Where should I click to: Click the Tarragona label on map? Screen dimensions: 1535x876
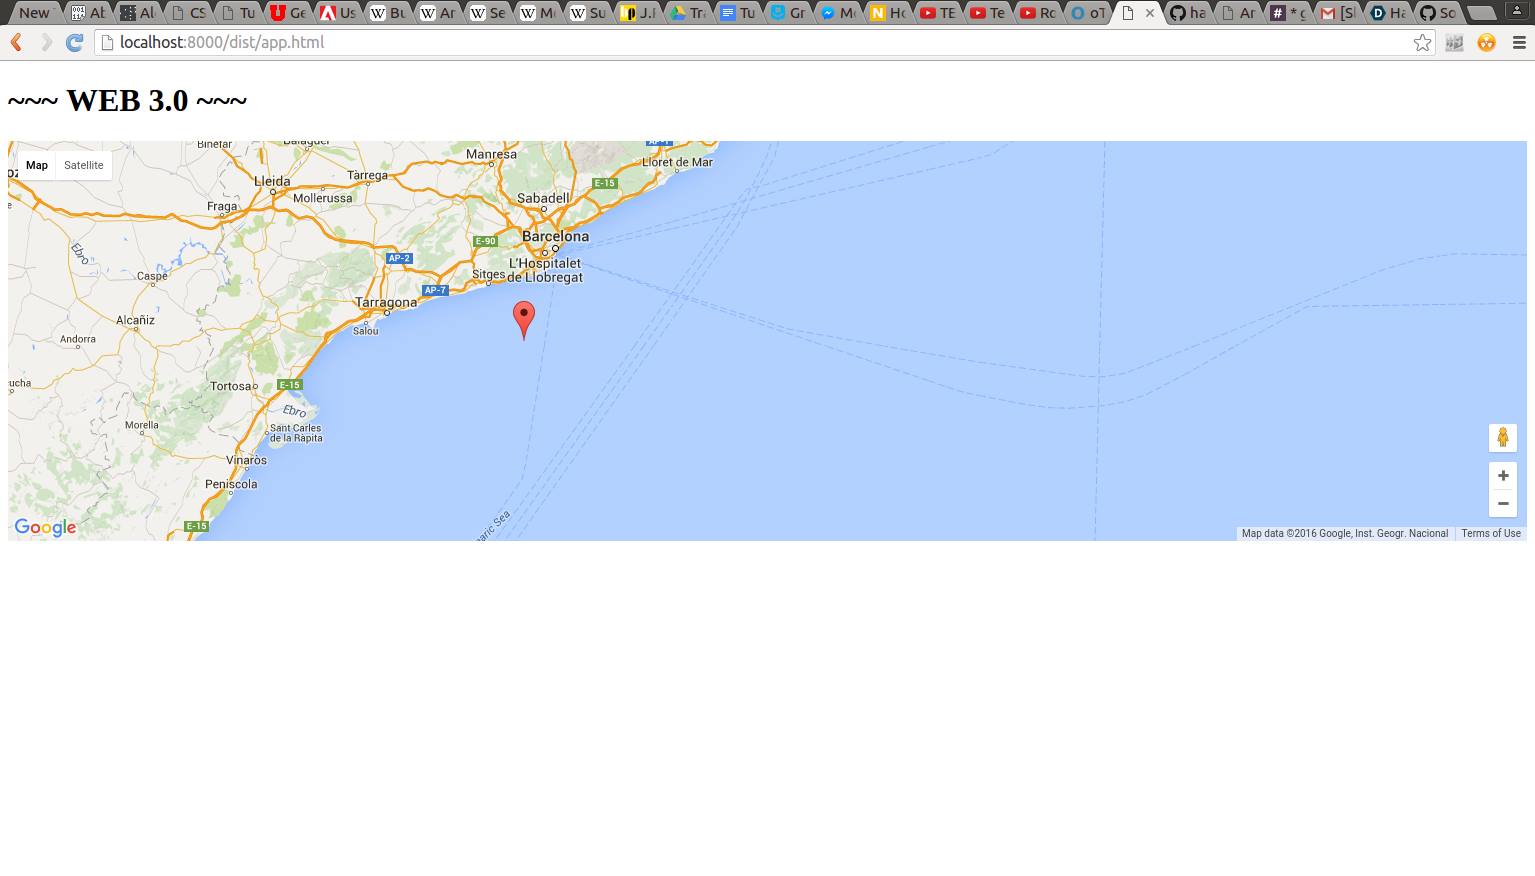click(386, 302)
